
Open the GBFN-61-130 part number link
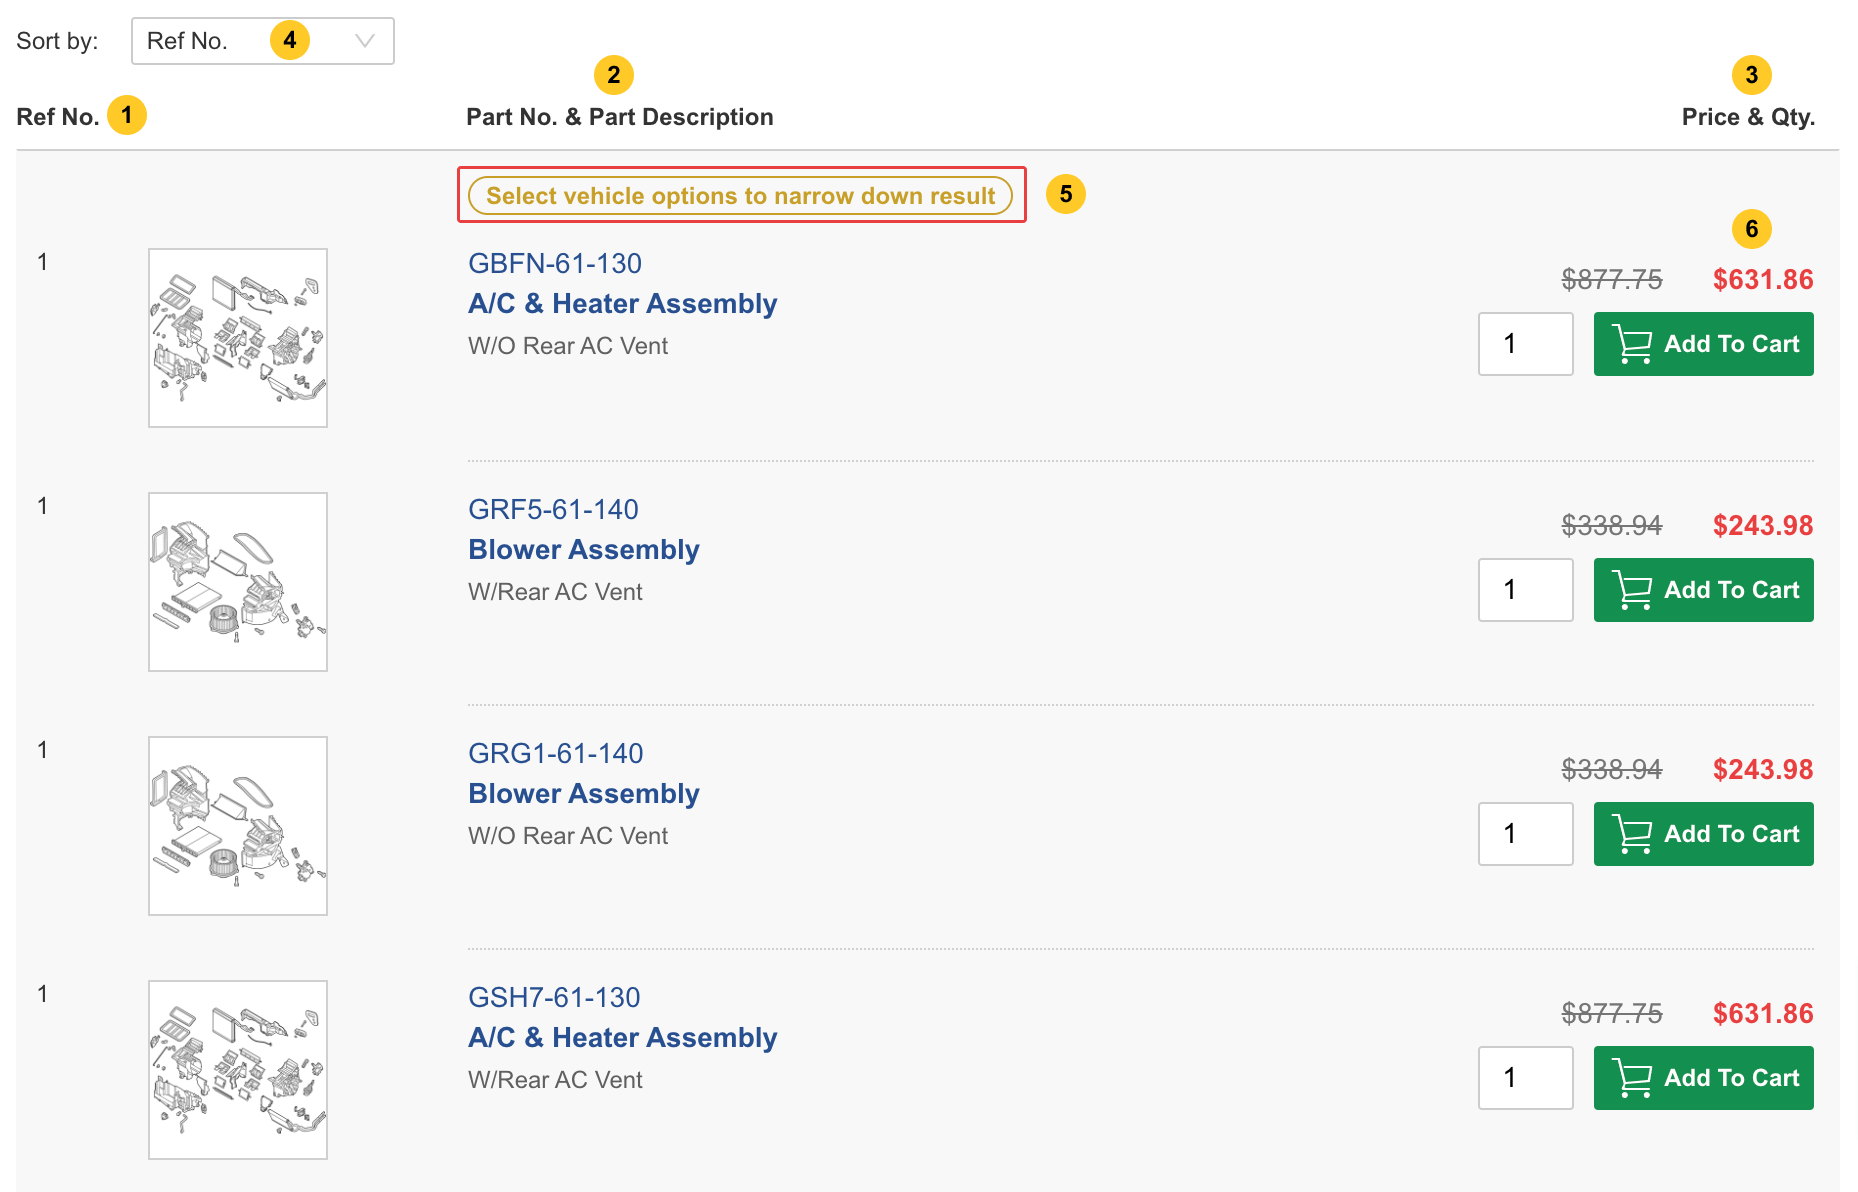[555, 263]
